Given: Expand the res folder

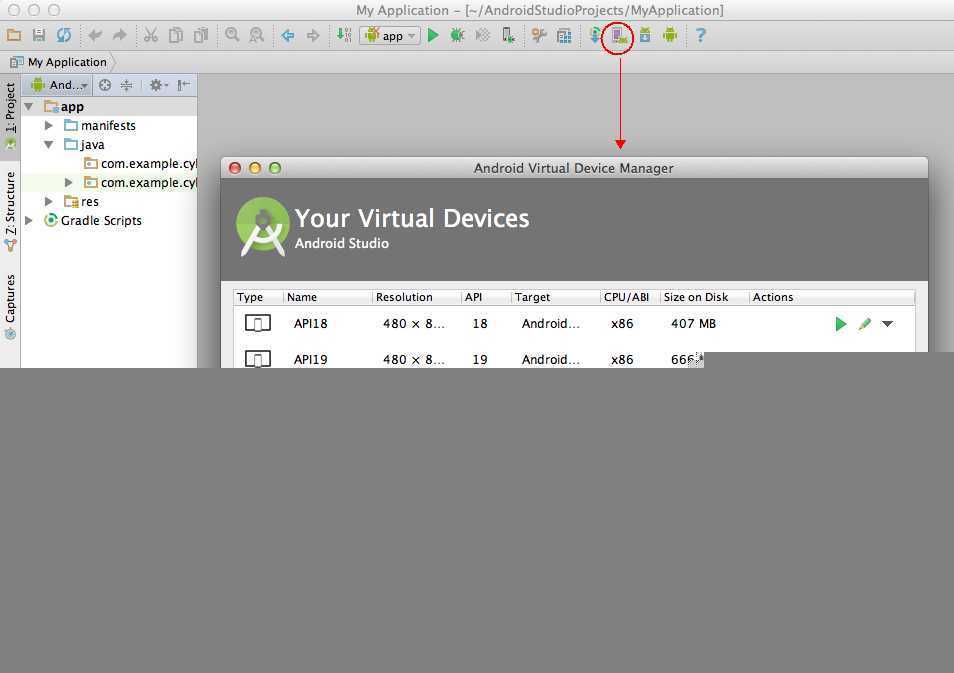Looking at the screenshot, I should 49,201.
